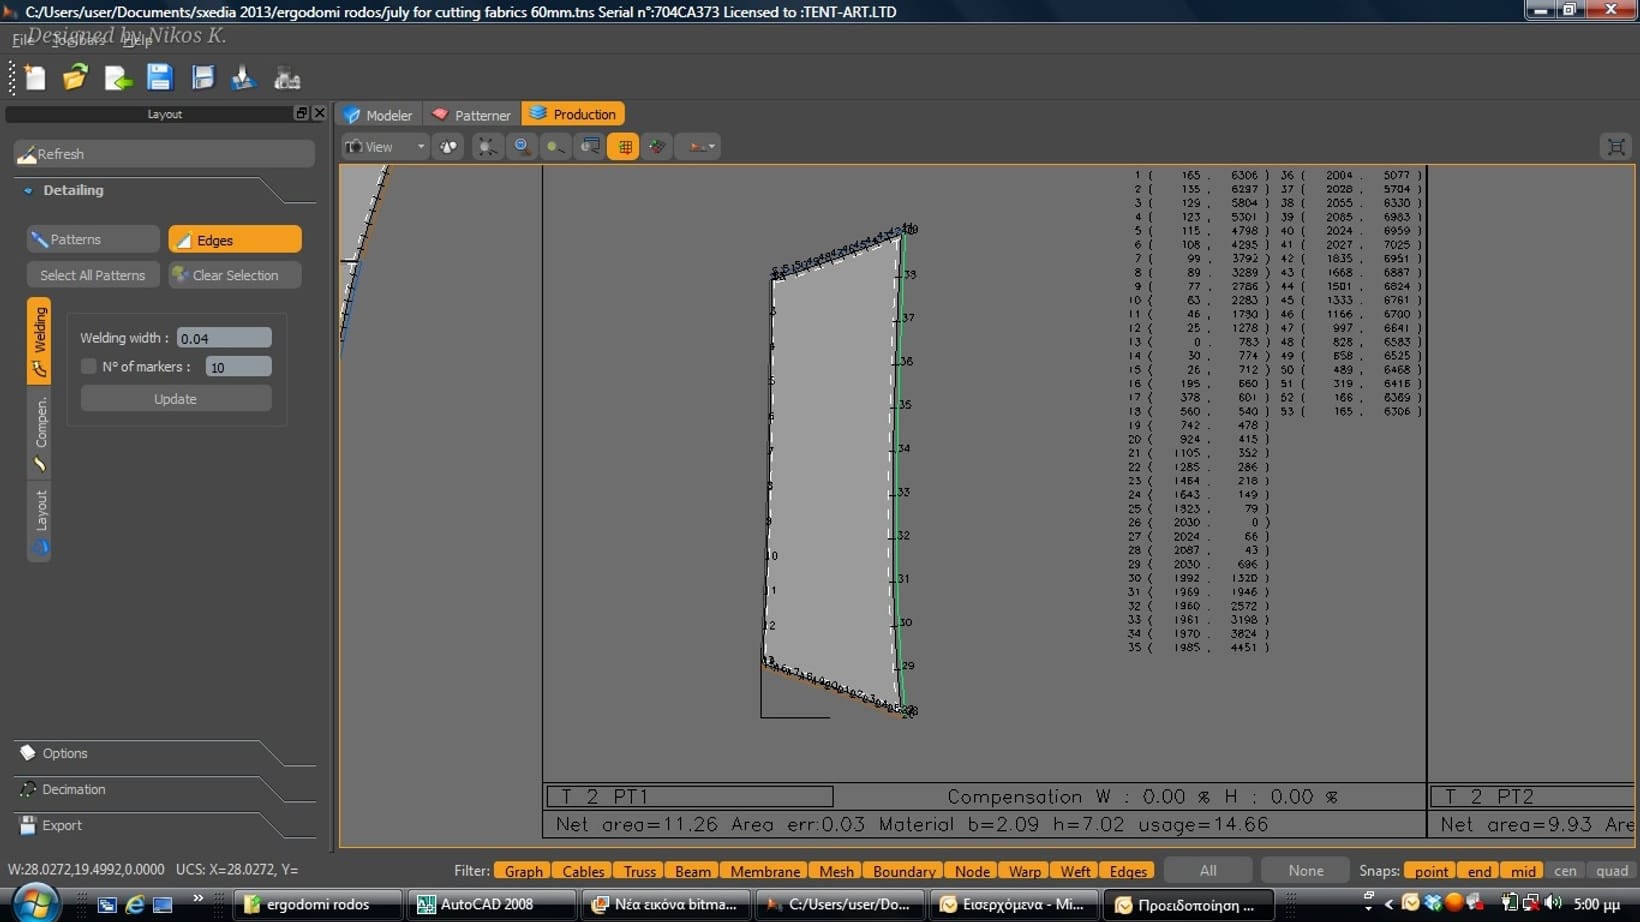Click the New file icon

35,78
